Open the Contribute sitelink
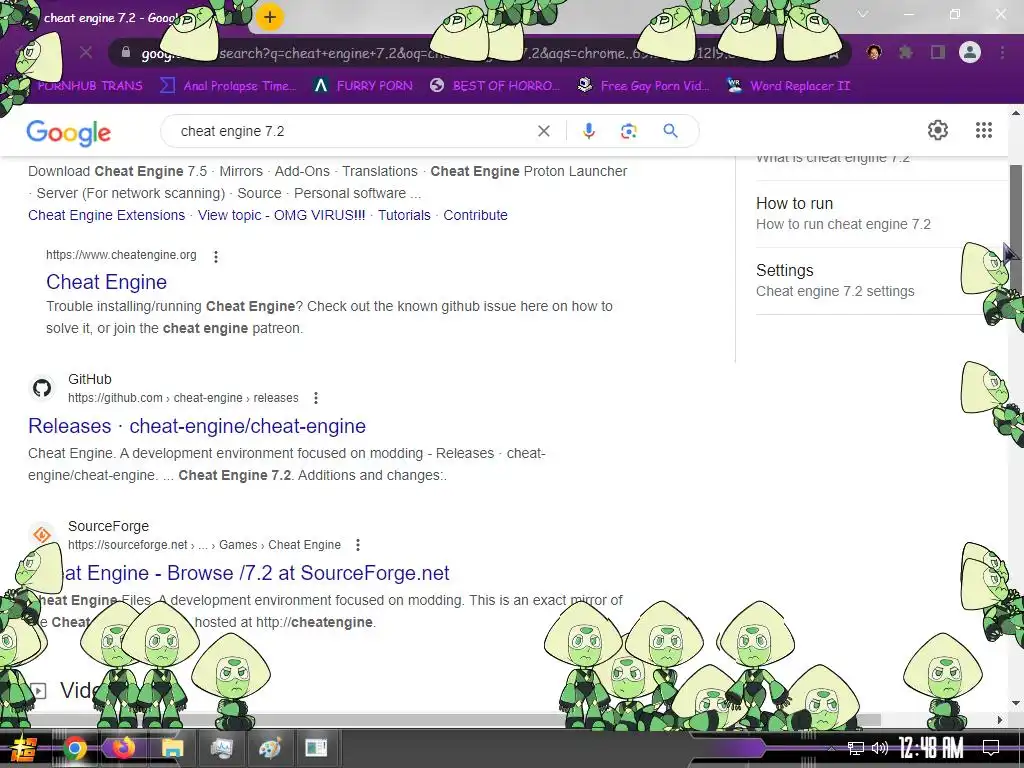The width and height of the screenshot is (1024, 768). point(475,215)
